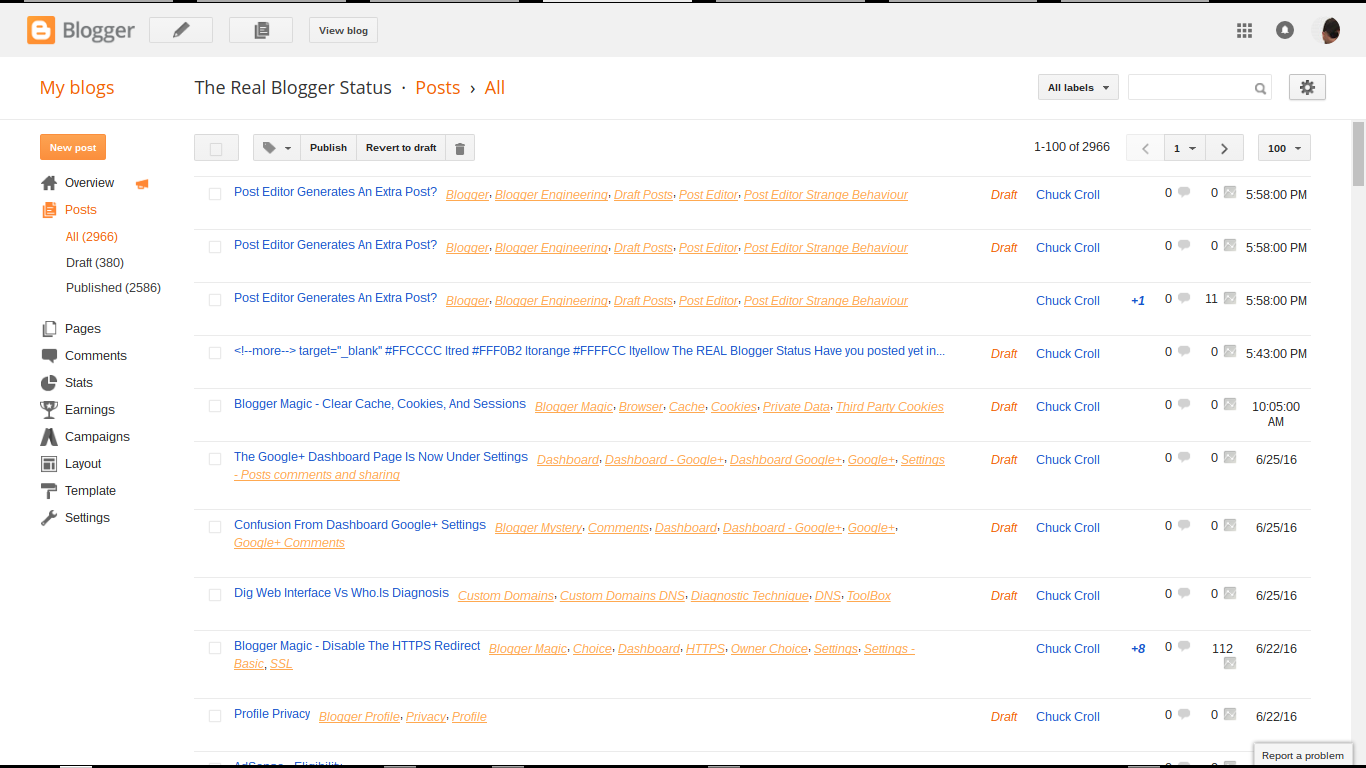Open the posts list icon button
The height and width of the screenshot is (768, 1366).
click(x=261, y=30)
